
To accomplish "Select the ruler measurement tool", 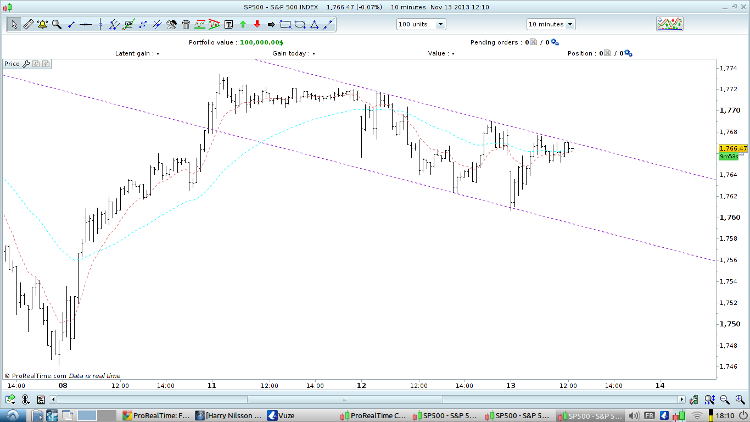I will click(28, 24).
